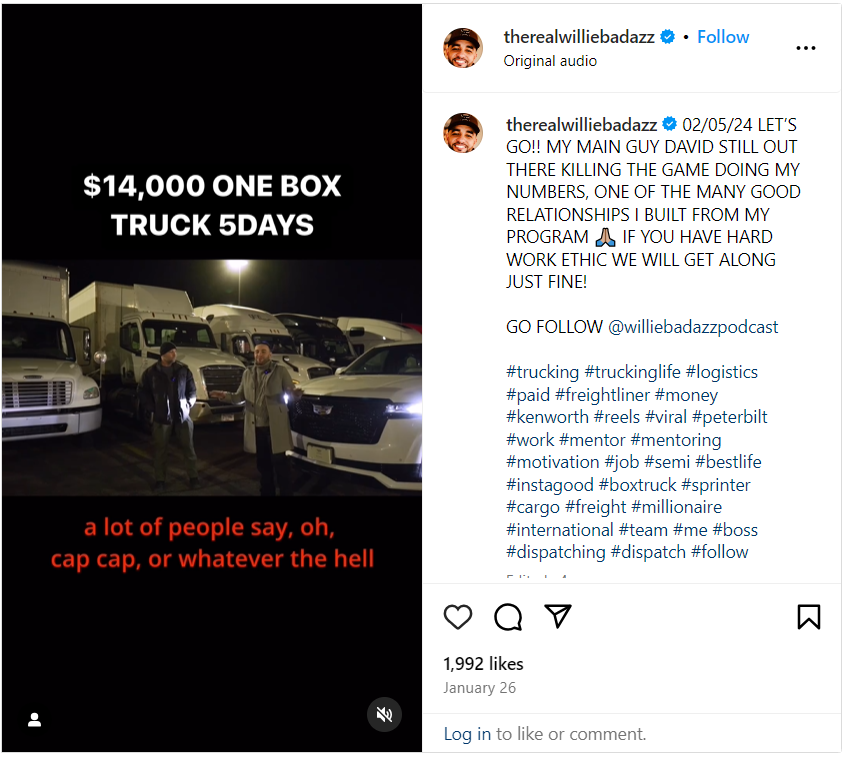Open the #dispatching hashtag
The width and height of the screenshot is (845, 757).
pos(555,552)
